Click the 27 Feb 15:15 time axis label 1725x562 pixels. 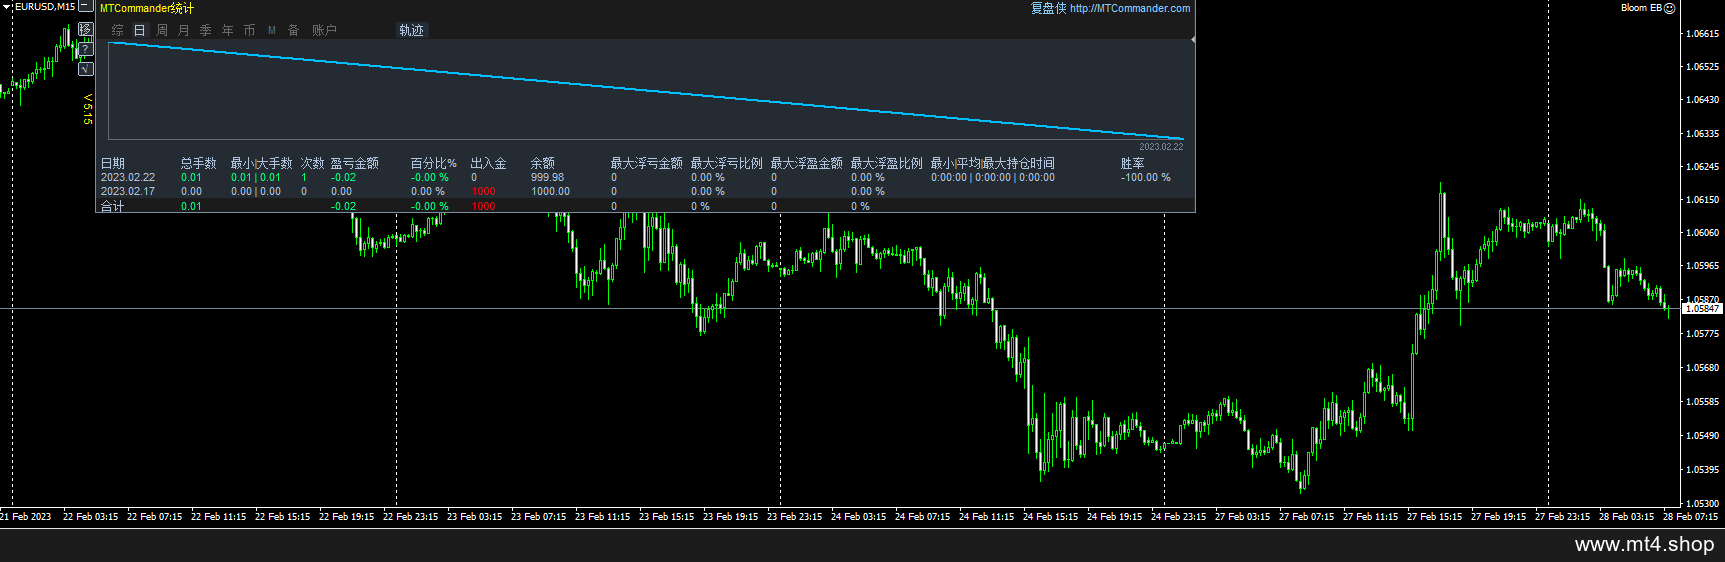tap(1434, 517)
